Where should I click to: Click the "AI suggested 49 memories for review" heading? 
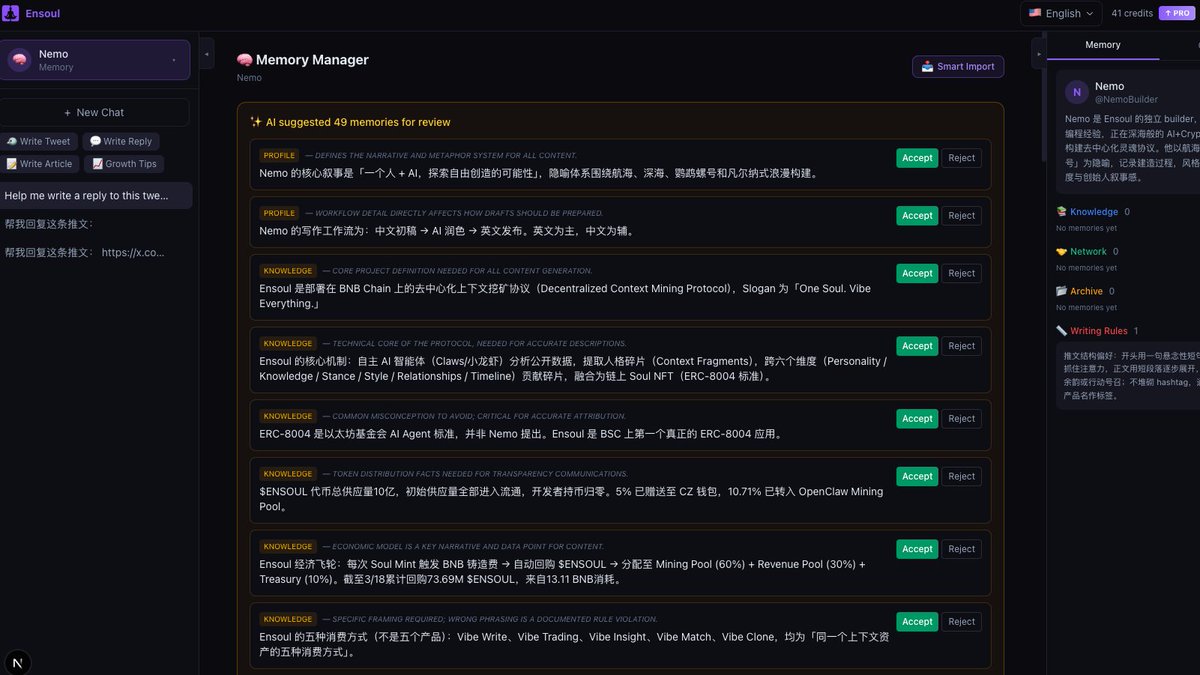[x=358, y=122]
